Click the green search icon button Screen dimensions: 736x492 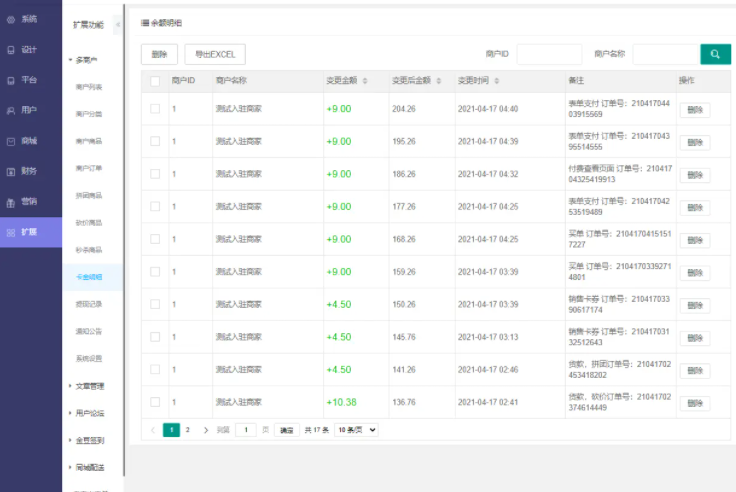coord(715,54)
